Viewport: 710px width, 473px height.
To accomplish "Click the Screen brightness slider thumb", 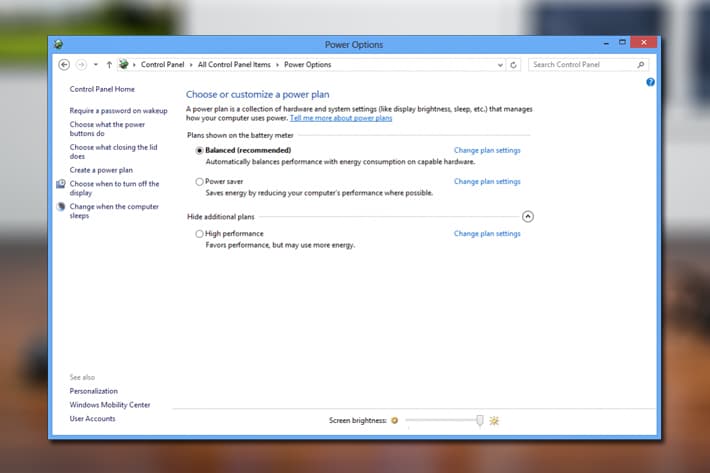I will pos(480,420).
